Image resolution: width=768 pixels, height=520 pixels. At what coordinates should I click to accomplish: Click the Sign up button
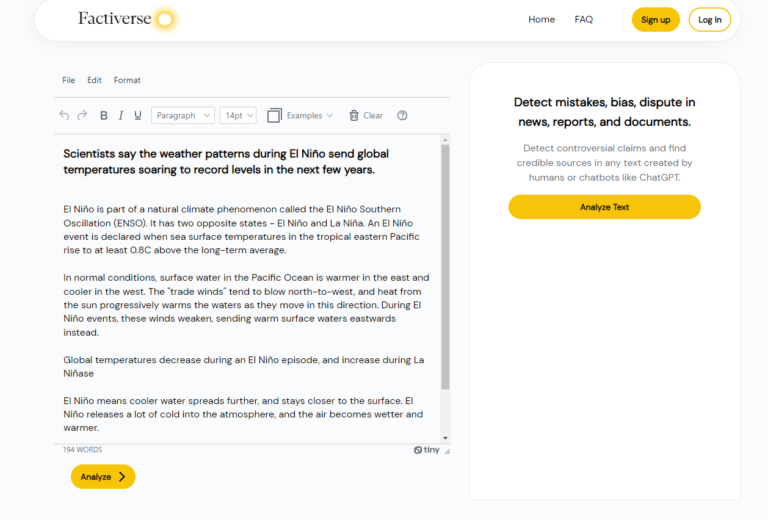[x=655, y=20]
